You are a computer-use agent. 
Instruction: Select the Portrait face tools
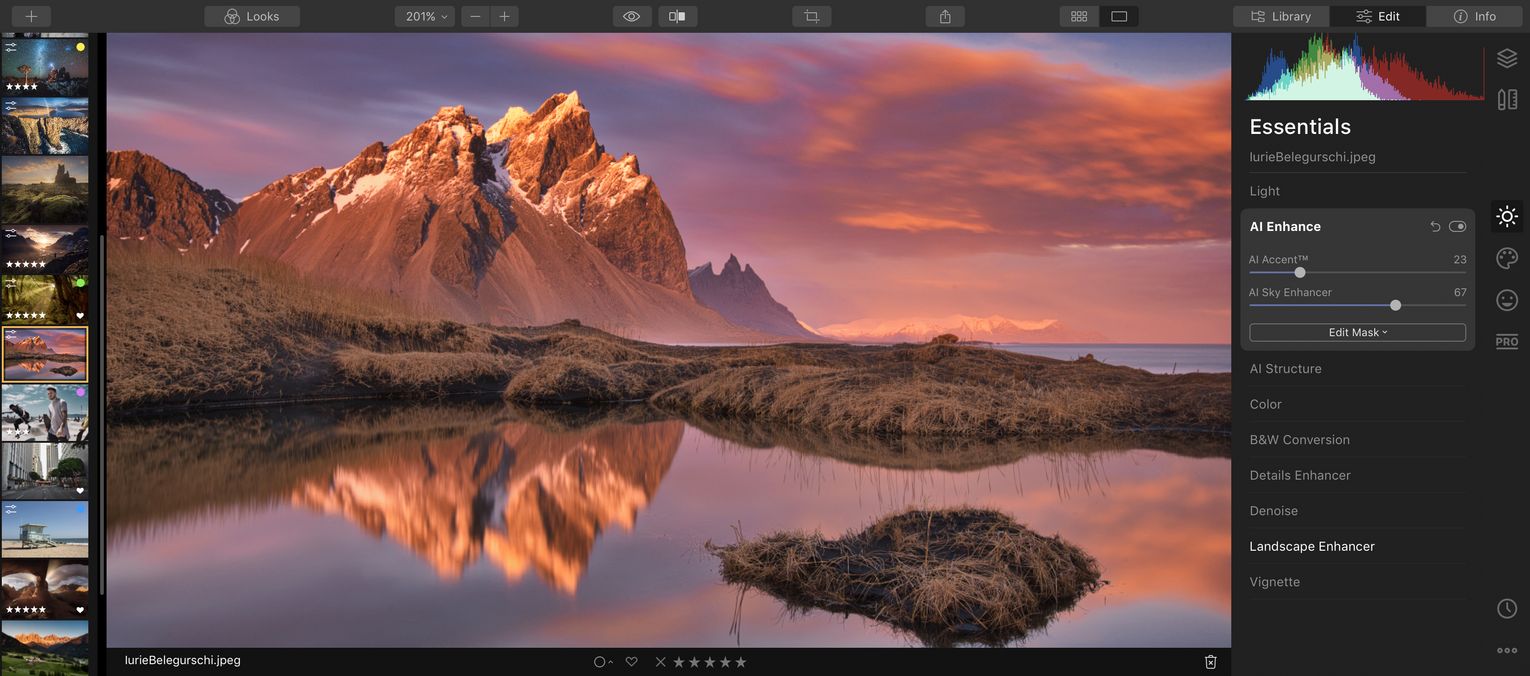(x=1507, y=300)
